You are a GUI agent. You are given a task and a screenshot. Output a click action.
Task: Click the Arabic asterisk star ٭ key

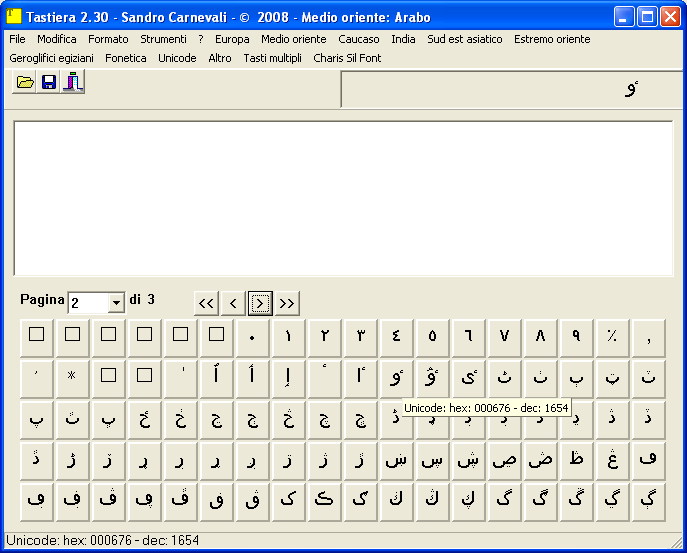pyautogui.click(x=72, y=379)
